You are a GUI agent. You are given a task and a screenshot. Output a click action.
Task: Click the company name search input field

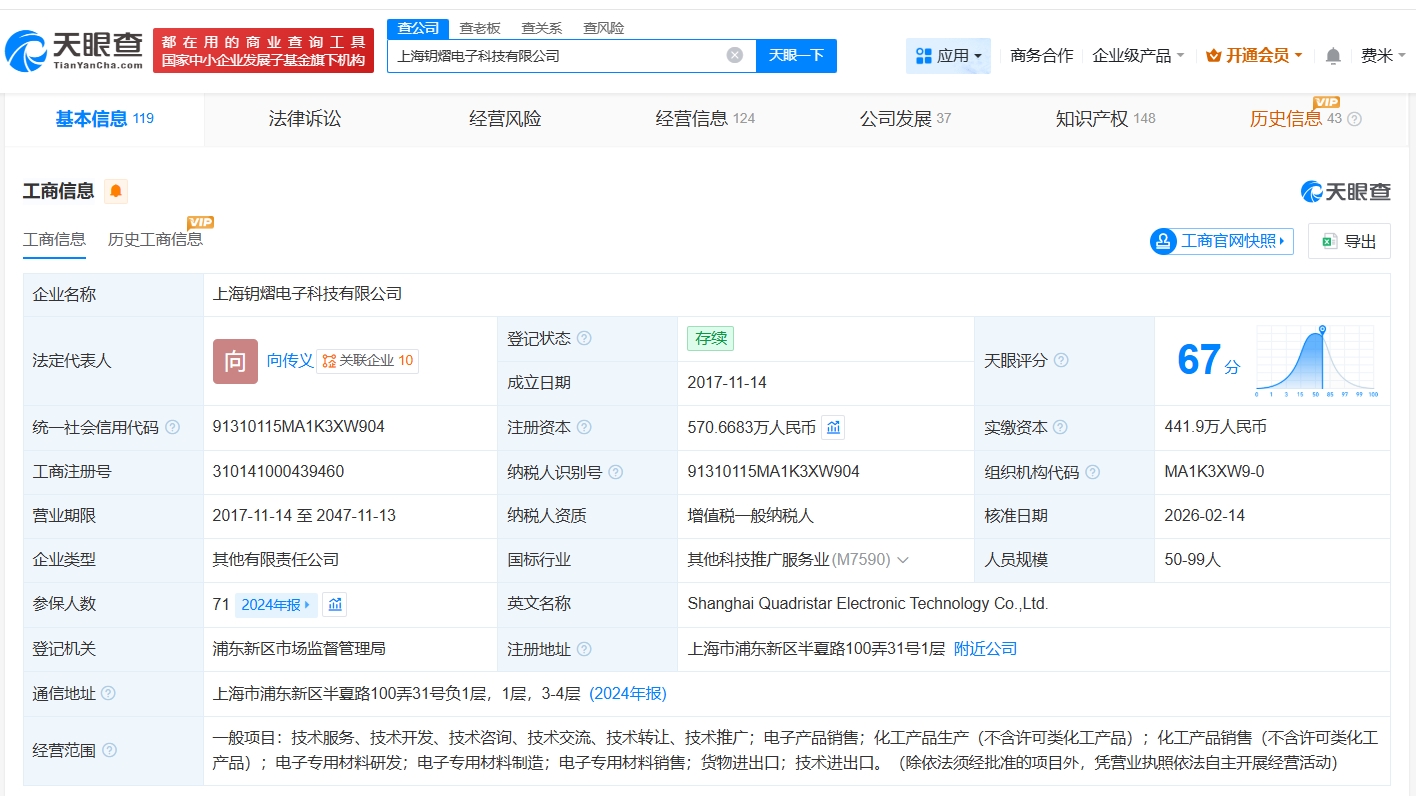(x=555, y=56)
